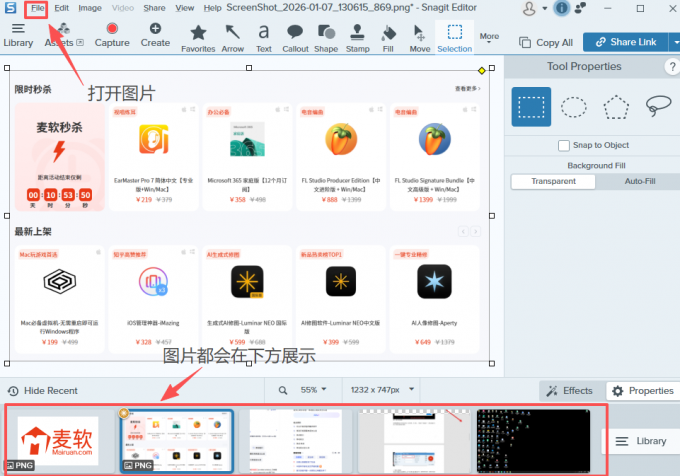The height and width of the screenshot is (476, 680).
Task: Click '限时秒杀' heading text in canvas
Action: [x=33, y=89]
